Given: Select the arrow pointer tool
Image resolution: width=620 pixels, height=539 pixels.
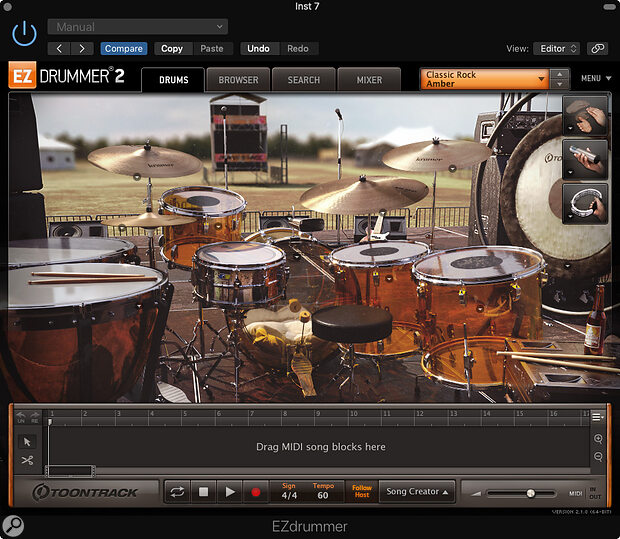Looking at the screenshot, I should [27, 442].
